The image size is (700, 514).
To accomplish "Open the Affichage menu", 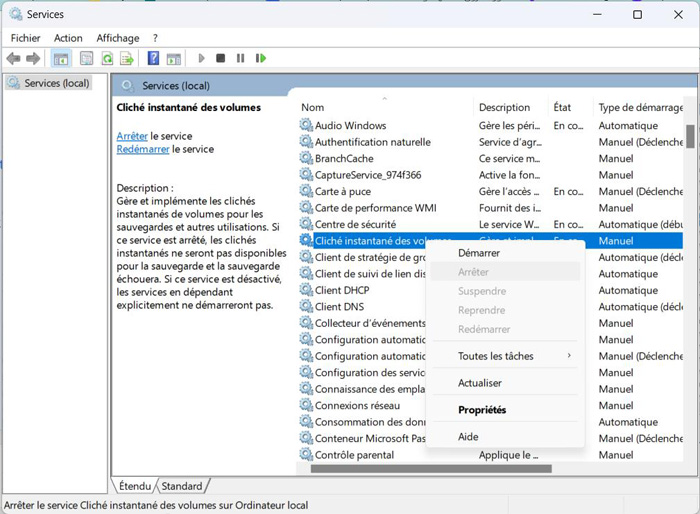I will coord(118,38).
